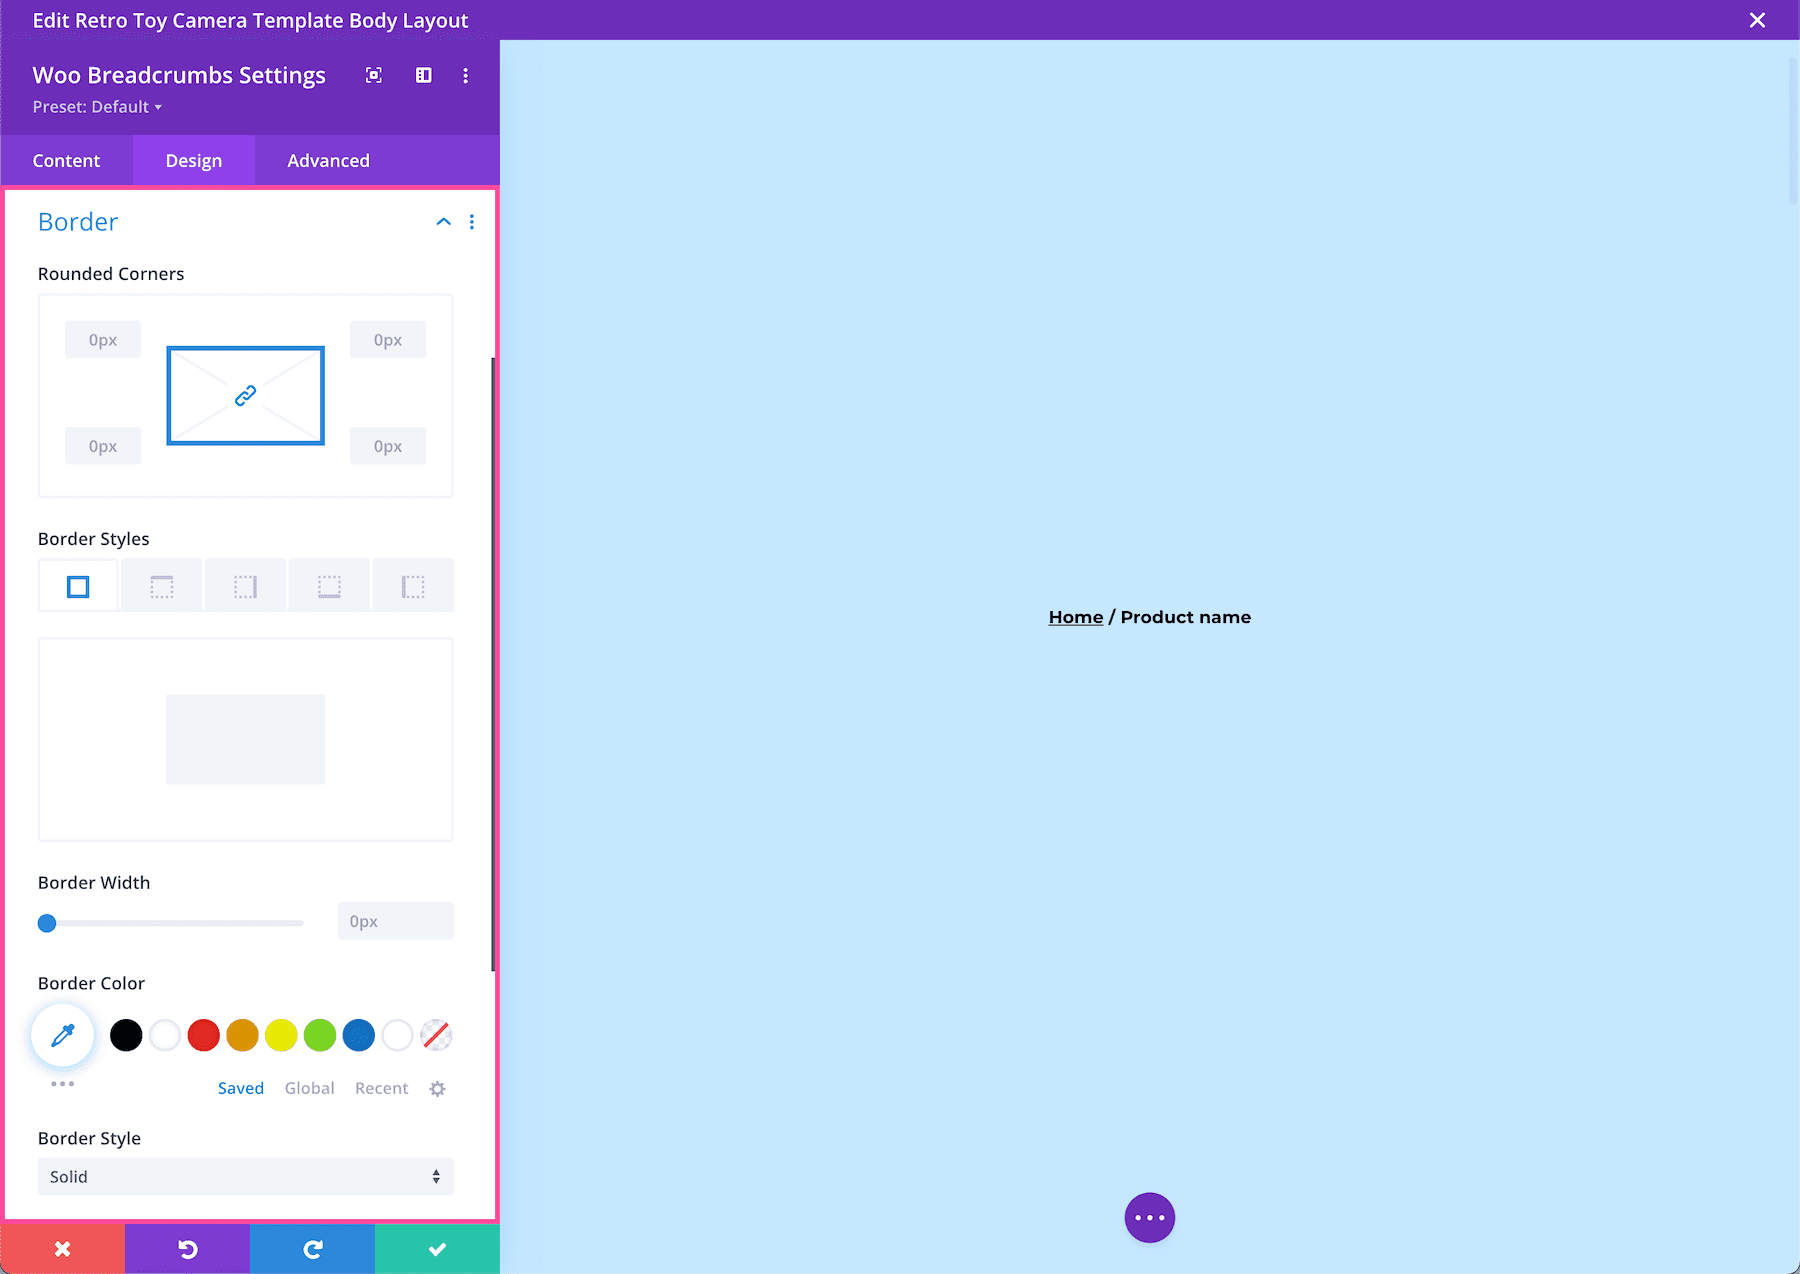This screenshot has width=1800, height=1274.
Task: Switch to the Content tab
Action: (x=66, y=160)
